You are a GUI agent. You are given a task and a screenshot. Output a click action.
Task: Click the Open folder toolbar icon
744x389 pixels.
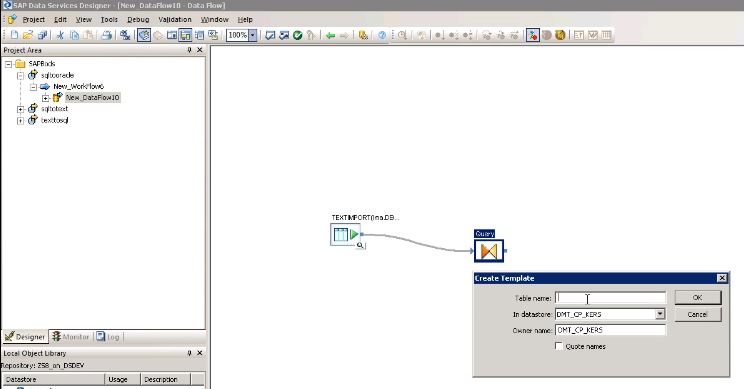coord(28,35)
